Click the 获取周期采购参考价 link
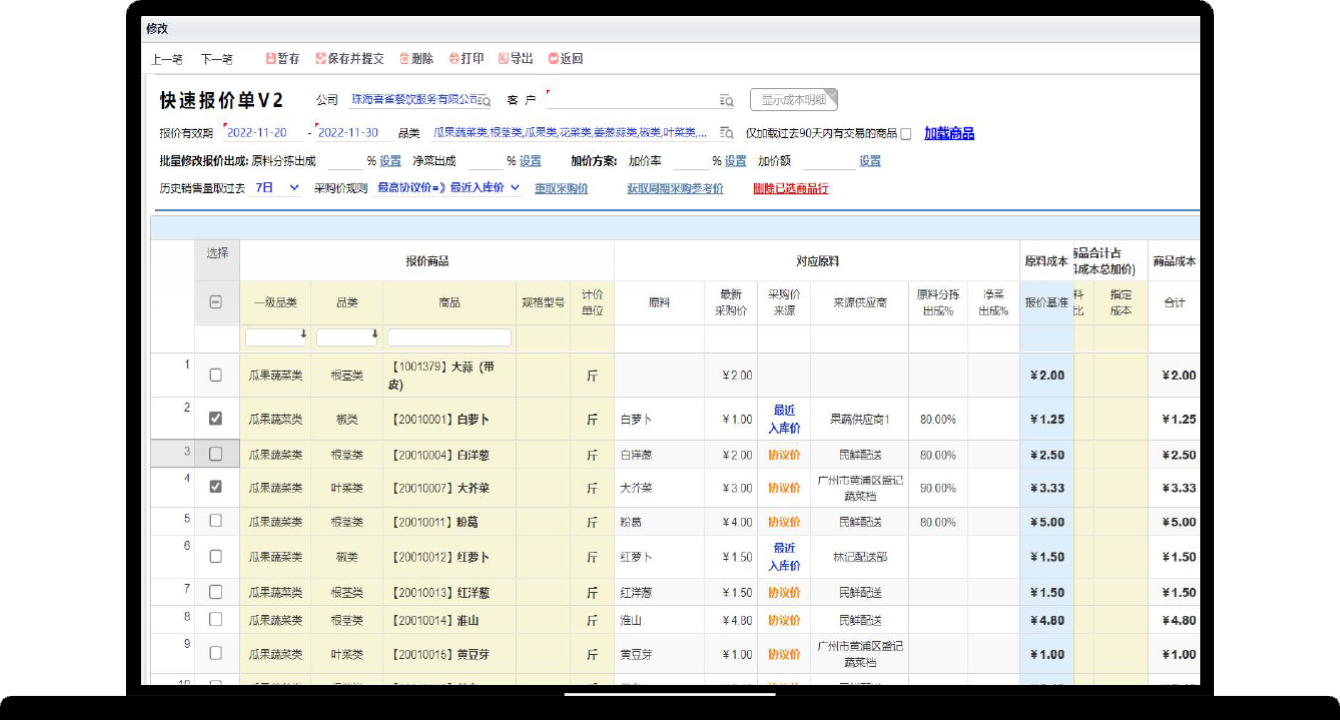The image size is (1340, 720). click(675, 188)
